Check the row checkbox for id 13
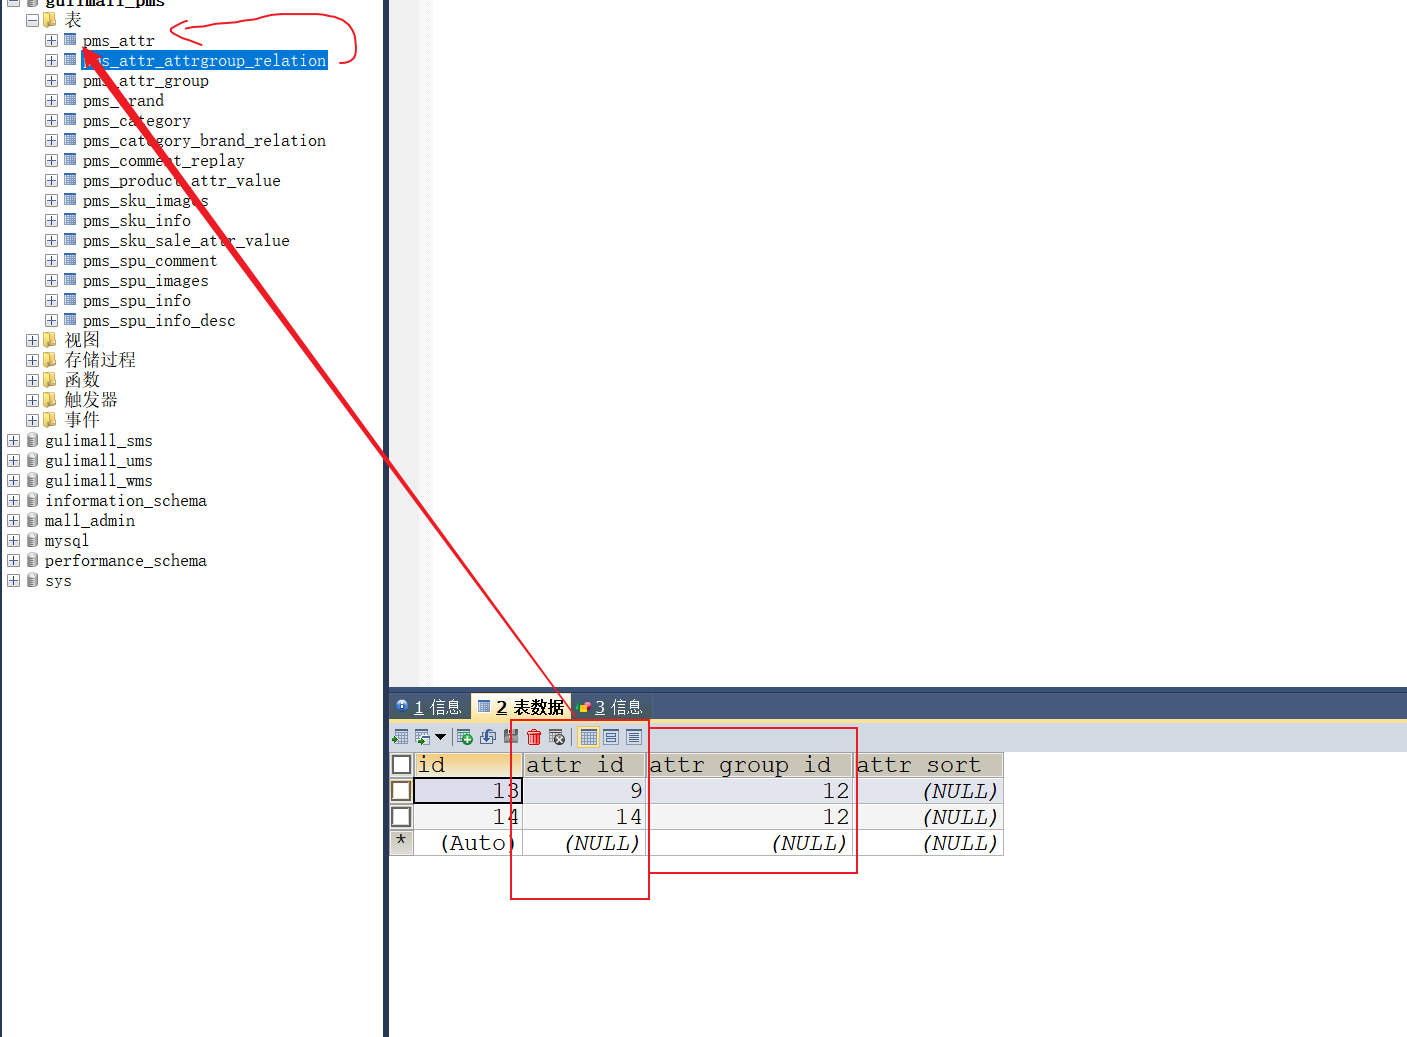This screenshot has width=1407, height=1037. click(x=401, y=791)
